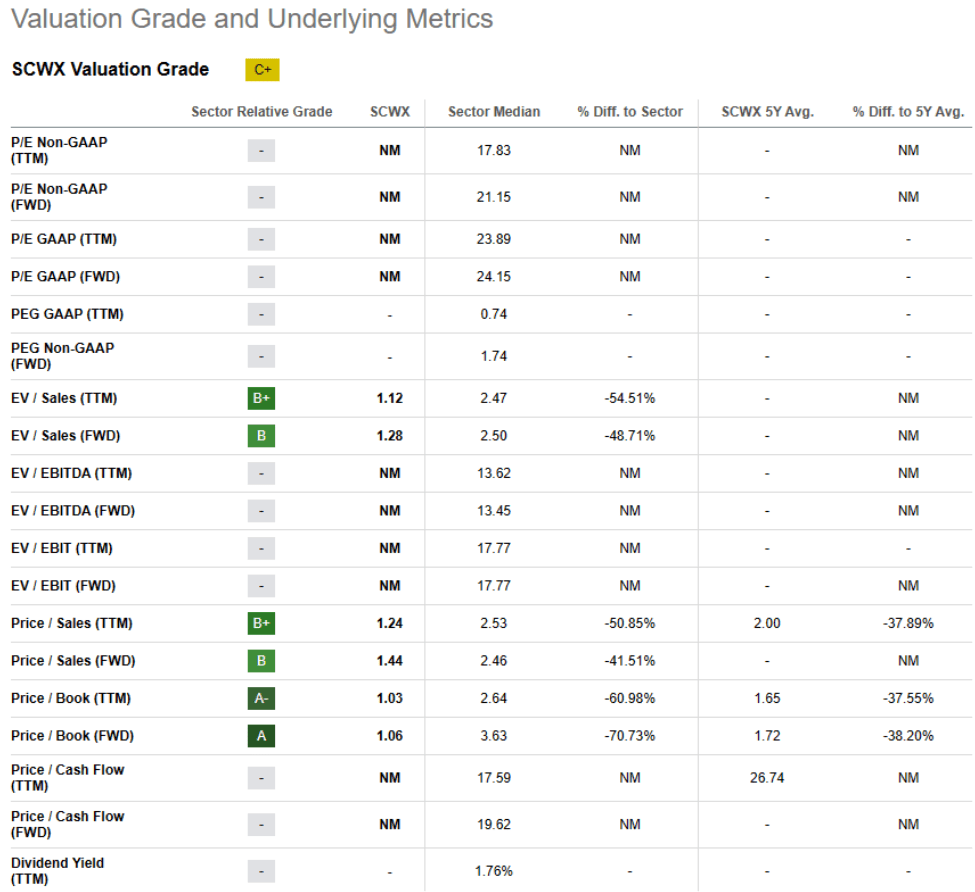Select the -70.73% sector difference value
This screenshot has height=892, width=975.
click(630, 736)
